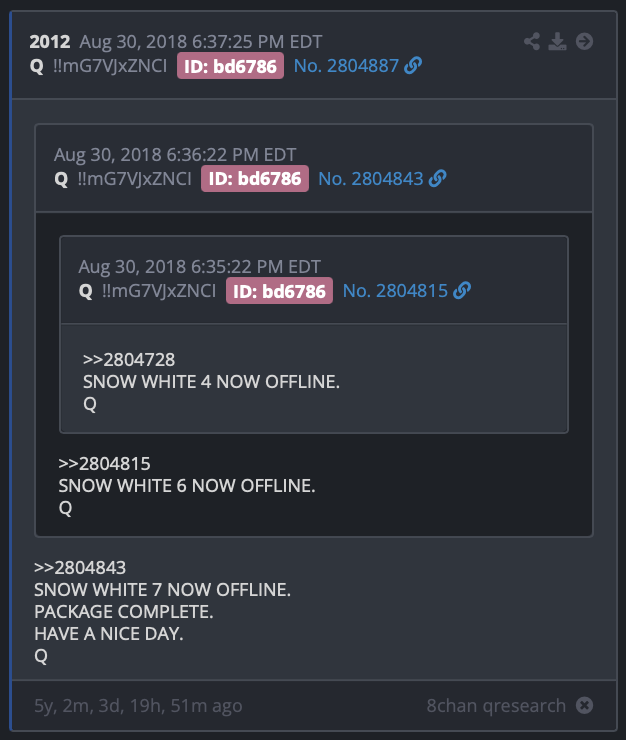Viewport: 626px width, 740px height.
Task: Click chain link icon next to No. 2804815
Action: [x=462, y=291]
